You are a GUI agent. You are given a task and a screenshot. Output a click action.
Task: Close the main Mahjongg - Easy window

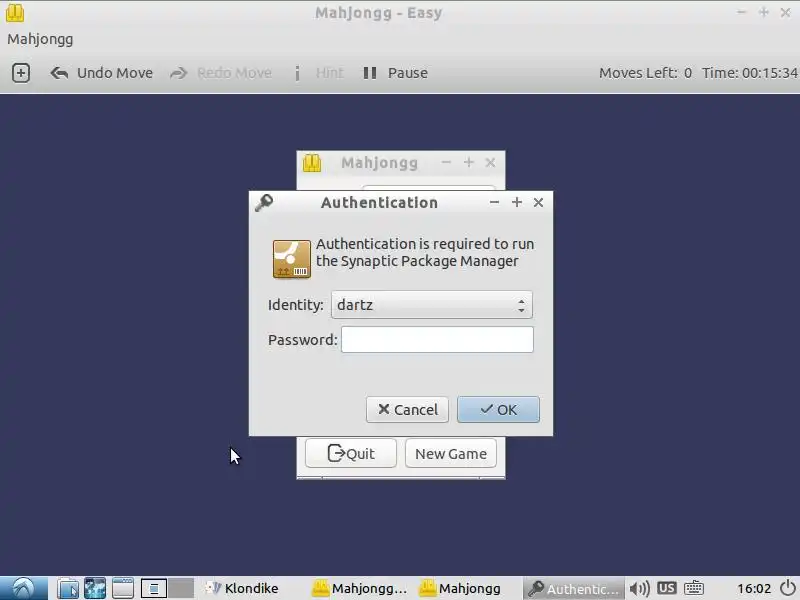coord(785,13)
